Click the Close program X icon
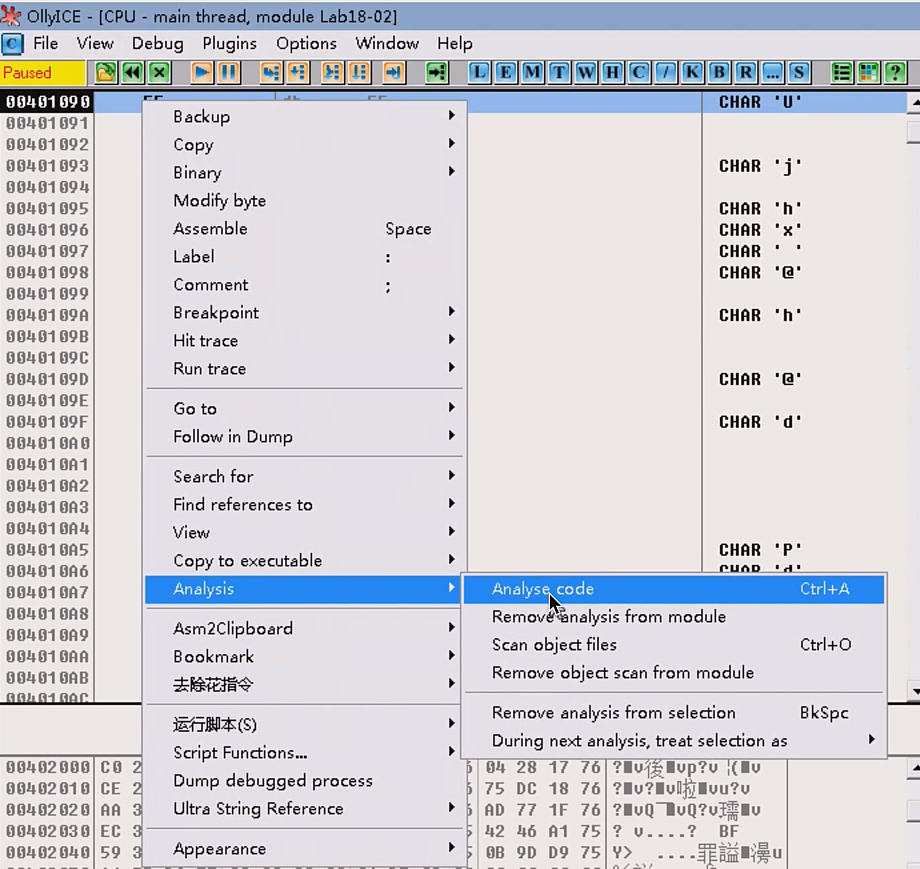Image resolution: width=920 pixels, height=869 pixels. (x=160, y=73)
